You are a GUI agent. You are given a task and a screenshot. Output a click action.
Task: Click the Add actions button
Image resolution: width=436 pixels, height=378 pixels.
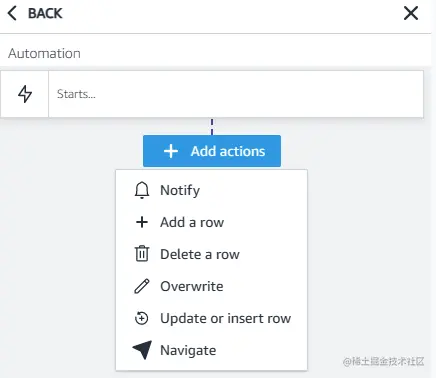pos(212,151)
